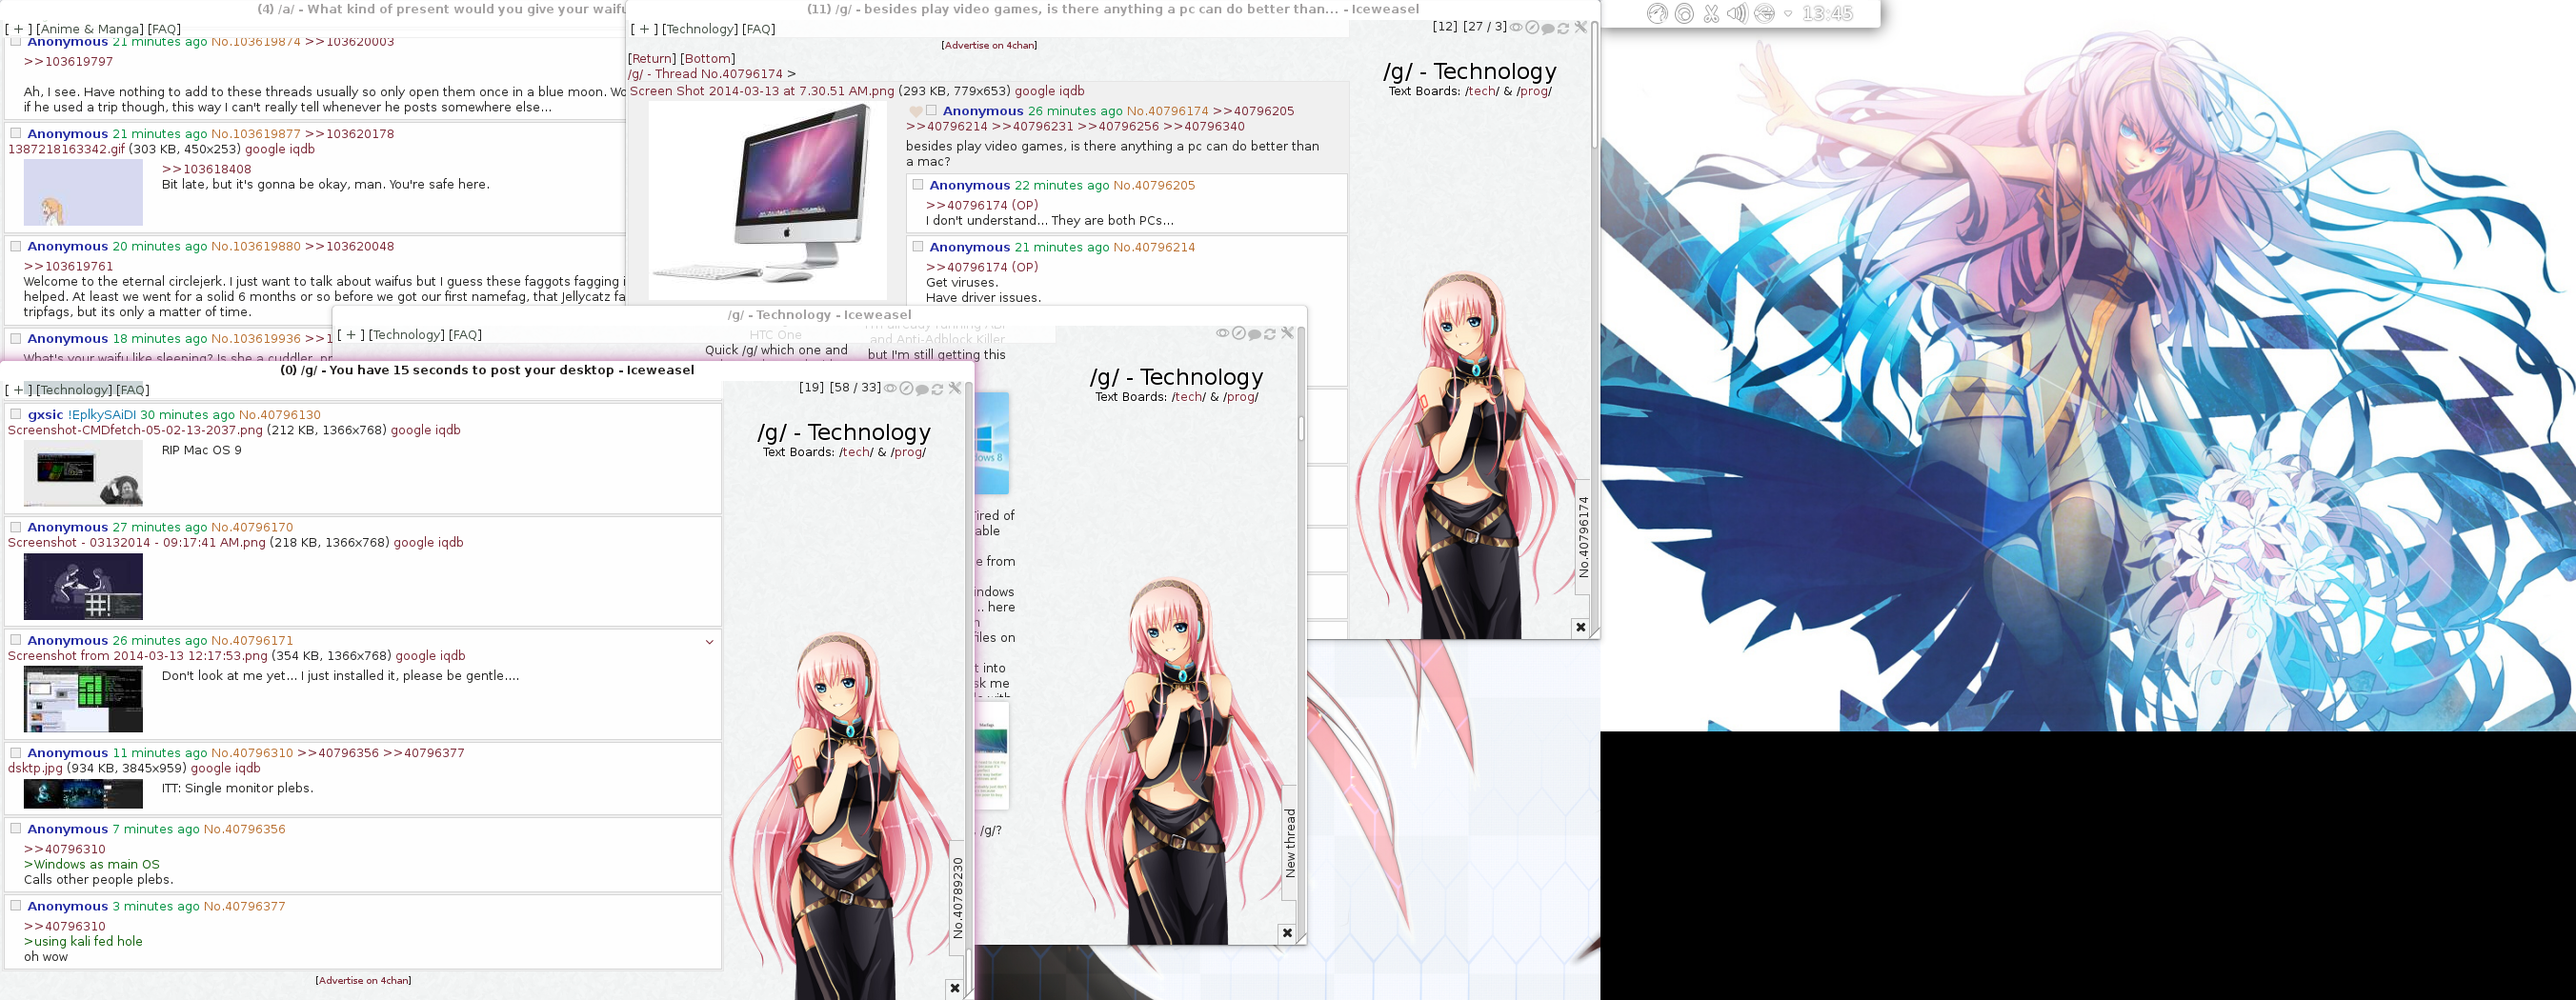Click iqdb link beside 1387218163342.gif
The height and width of the screenshot is (1000, 2576).
(x=298, y=149)
